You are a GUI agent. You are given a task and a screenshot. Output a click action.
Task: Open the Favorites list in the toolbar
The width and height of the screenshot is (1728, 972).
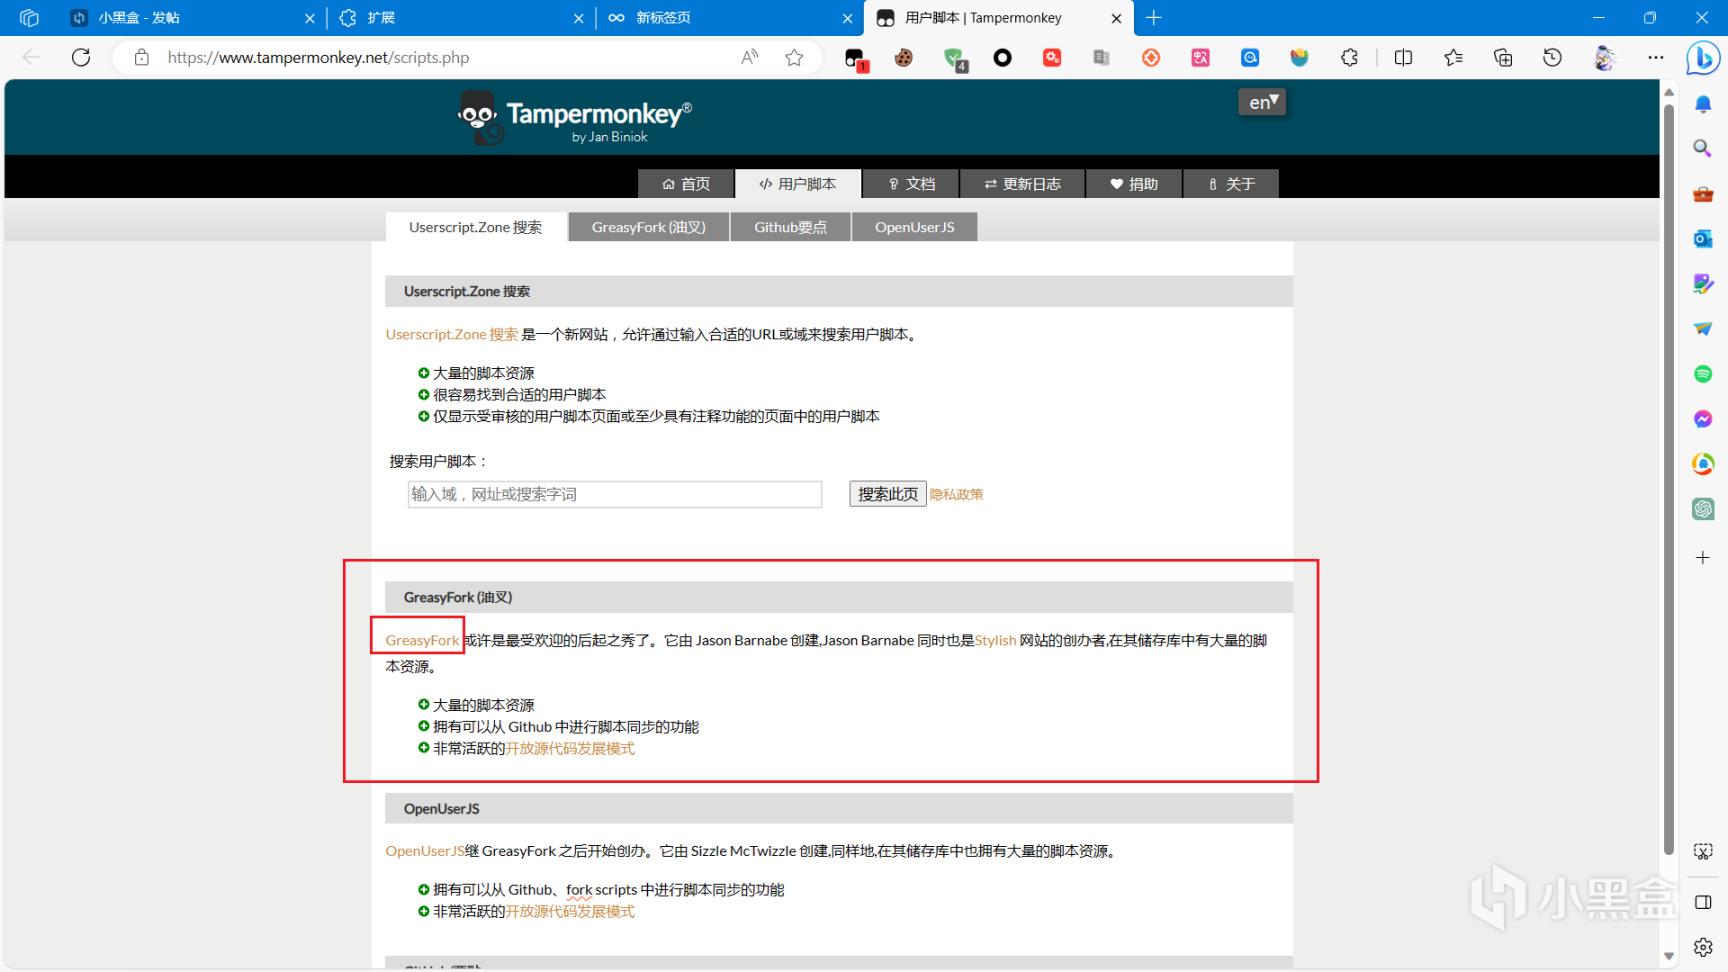tap(1453, 58)
